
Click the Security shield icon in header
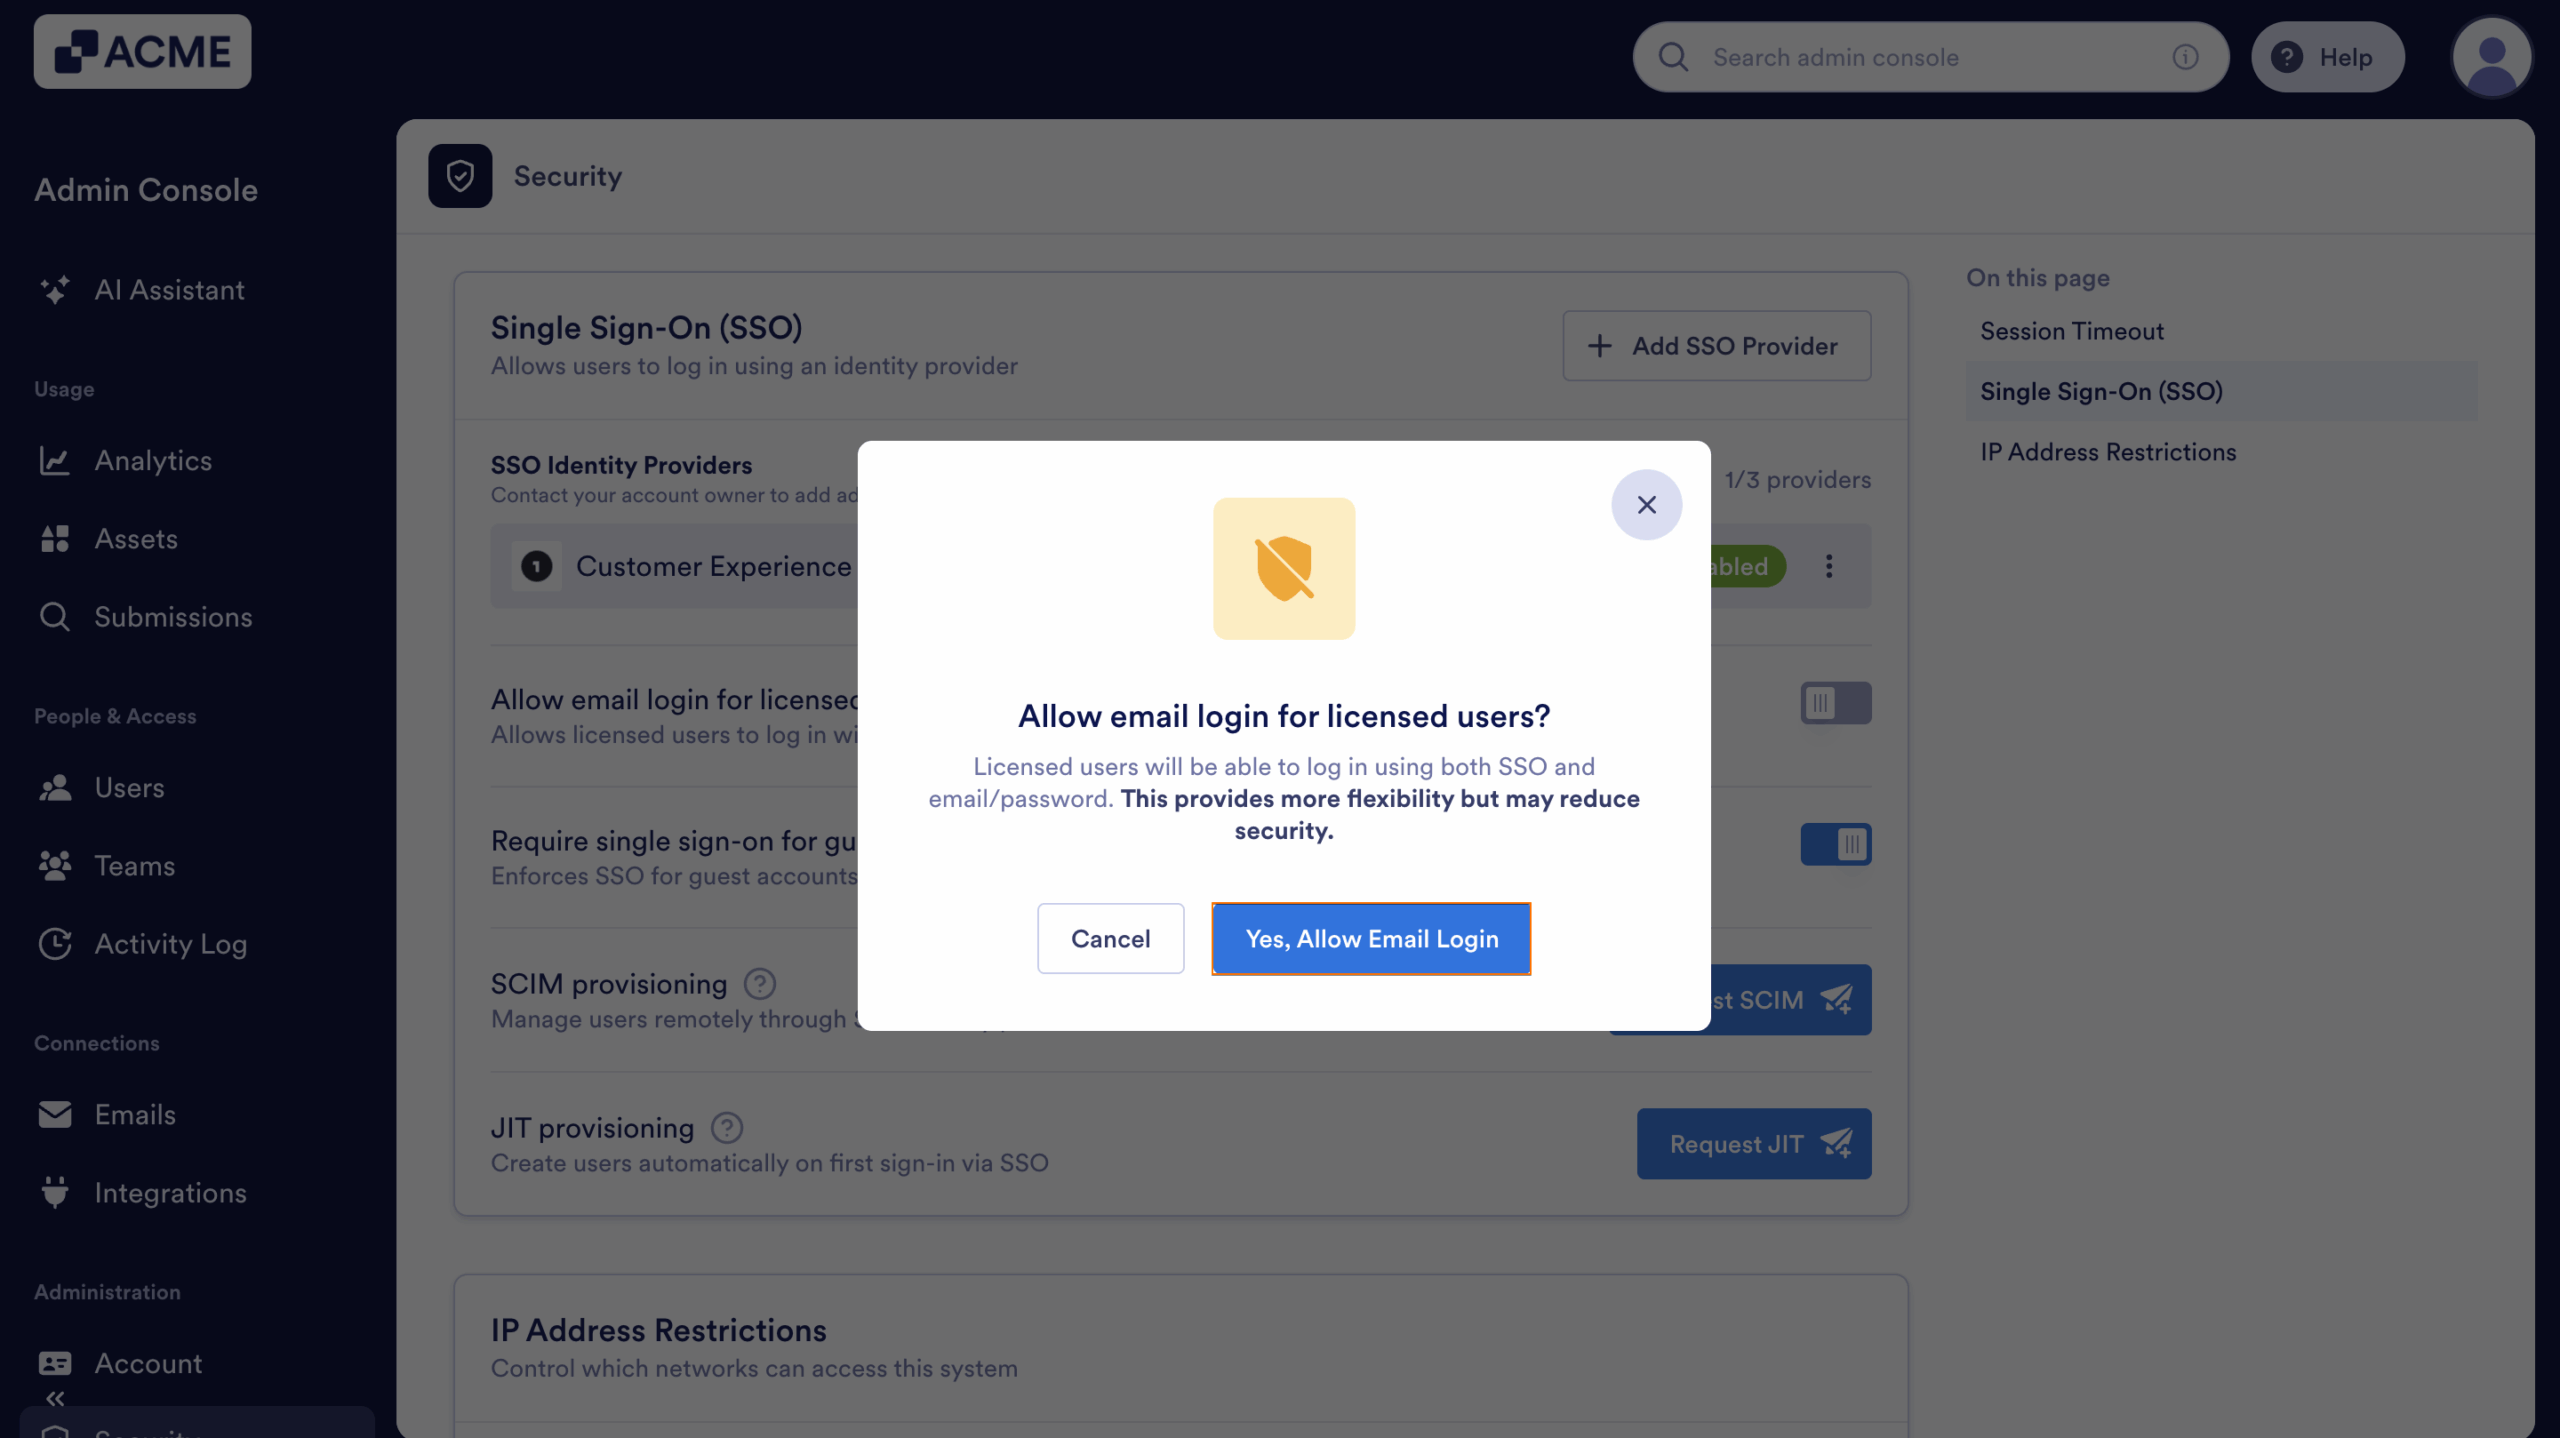pyautogui.click(x=460, y=176)
